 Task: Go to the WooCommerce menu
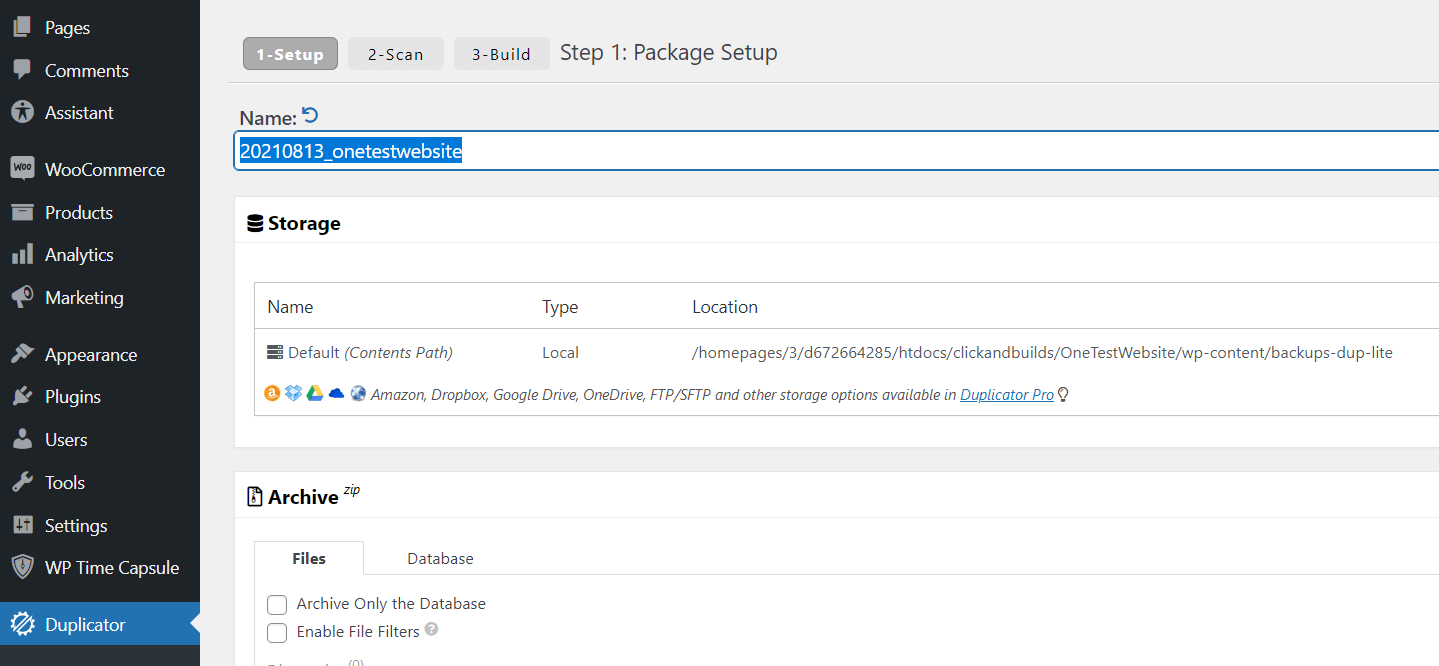[104, 170]
